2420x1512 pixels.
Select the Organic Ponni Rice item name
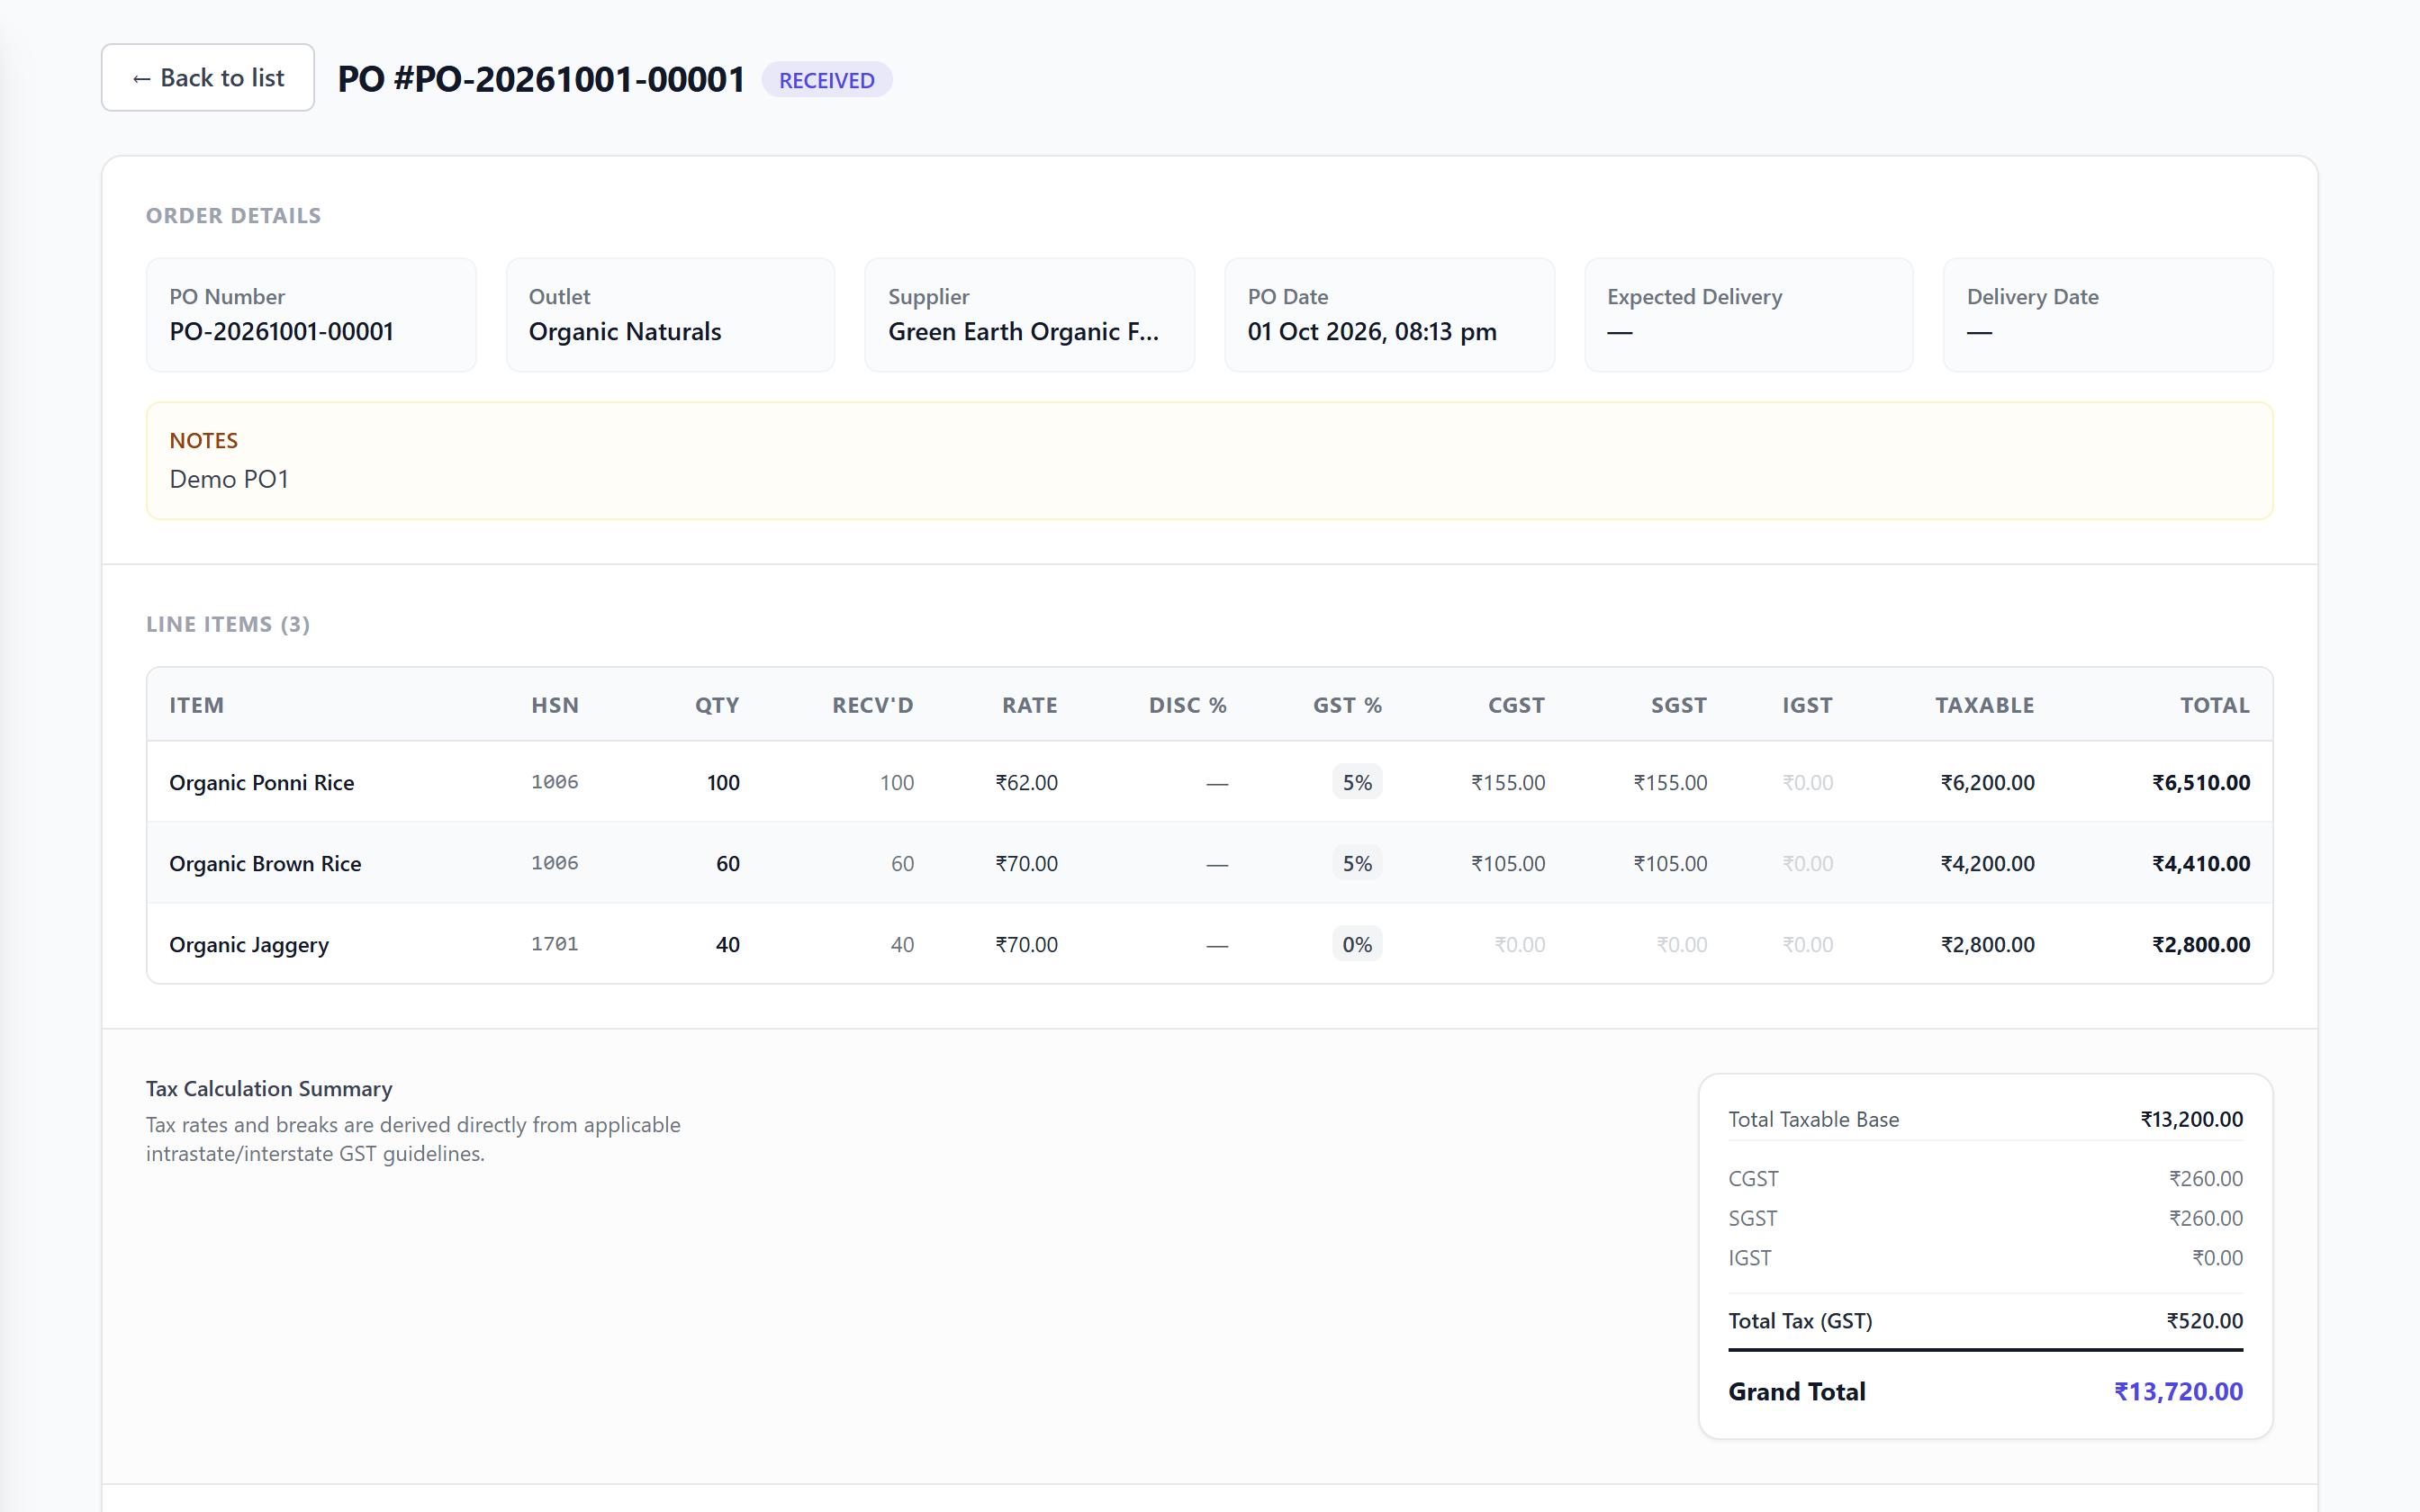261,782
